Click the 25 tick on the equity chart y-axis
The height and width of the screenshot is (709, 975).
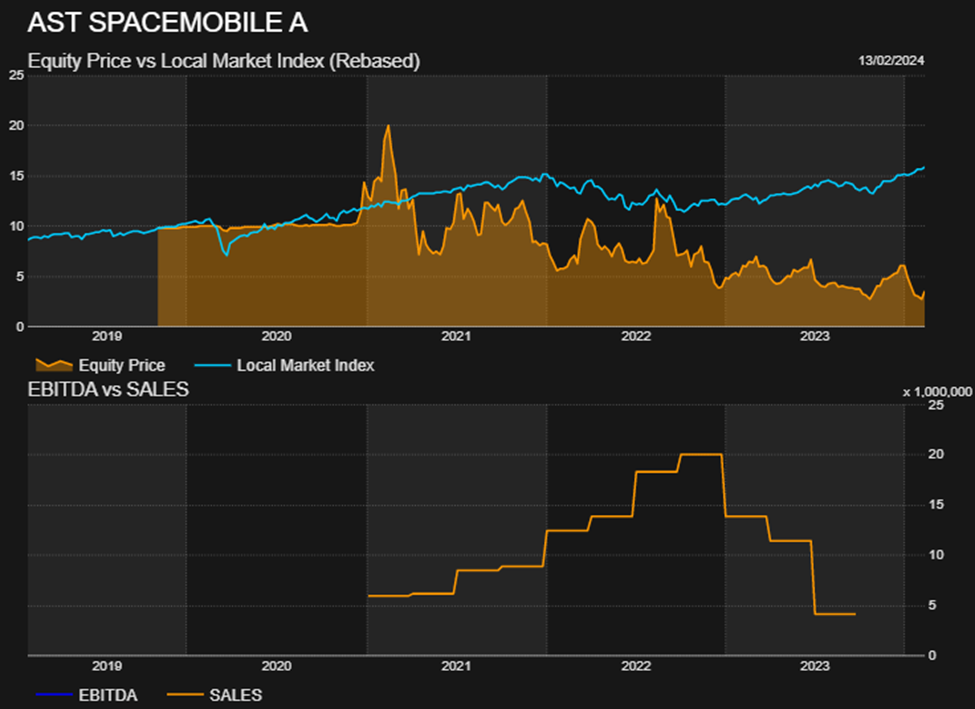click(17, 75)
